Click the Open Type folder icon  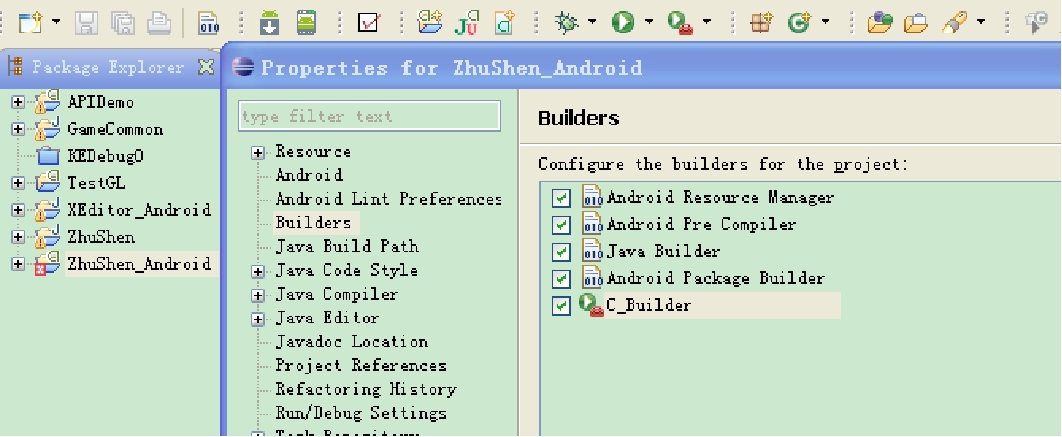880,24
